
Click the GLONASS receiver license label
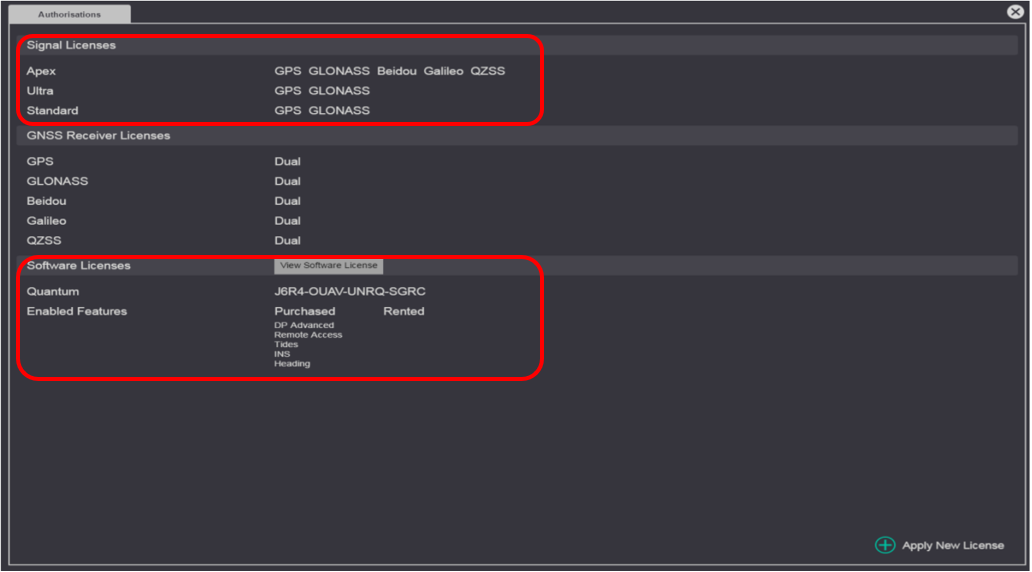57,181
